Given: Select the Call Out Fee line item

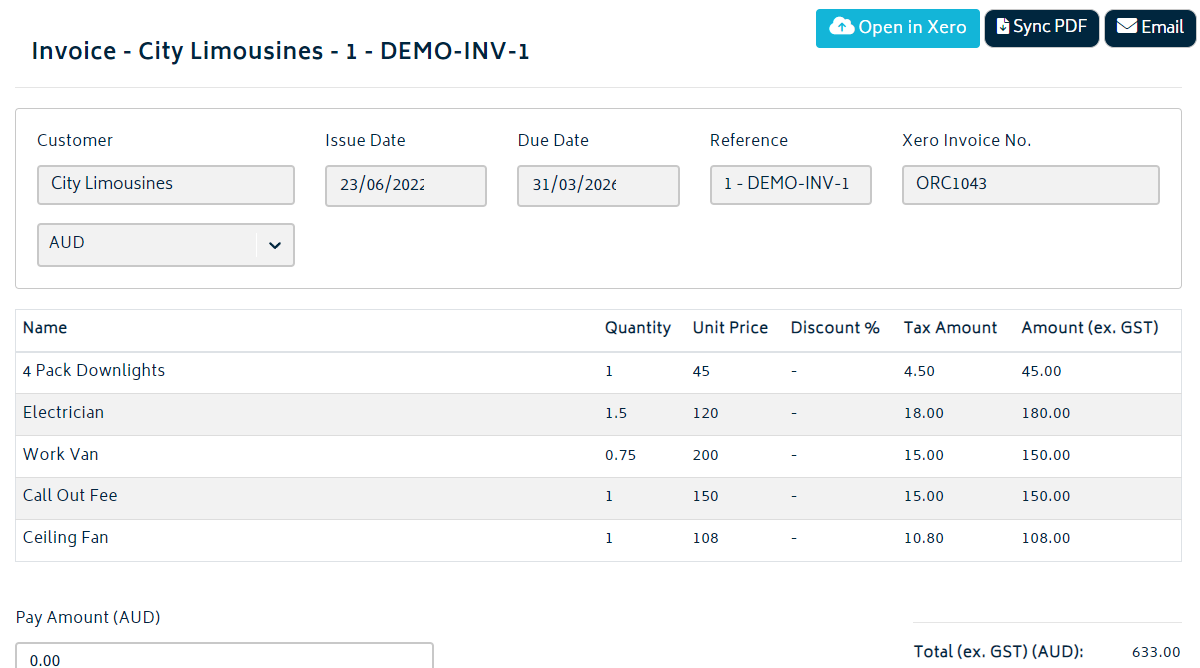Looking at the screenshot, I should tap(70, 496).
